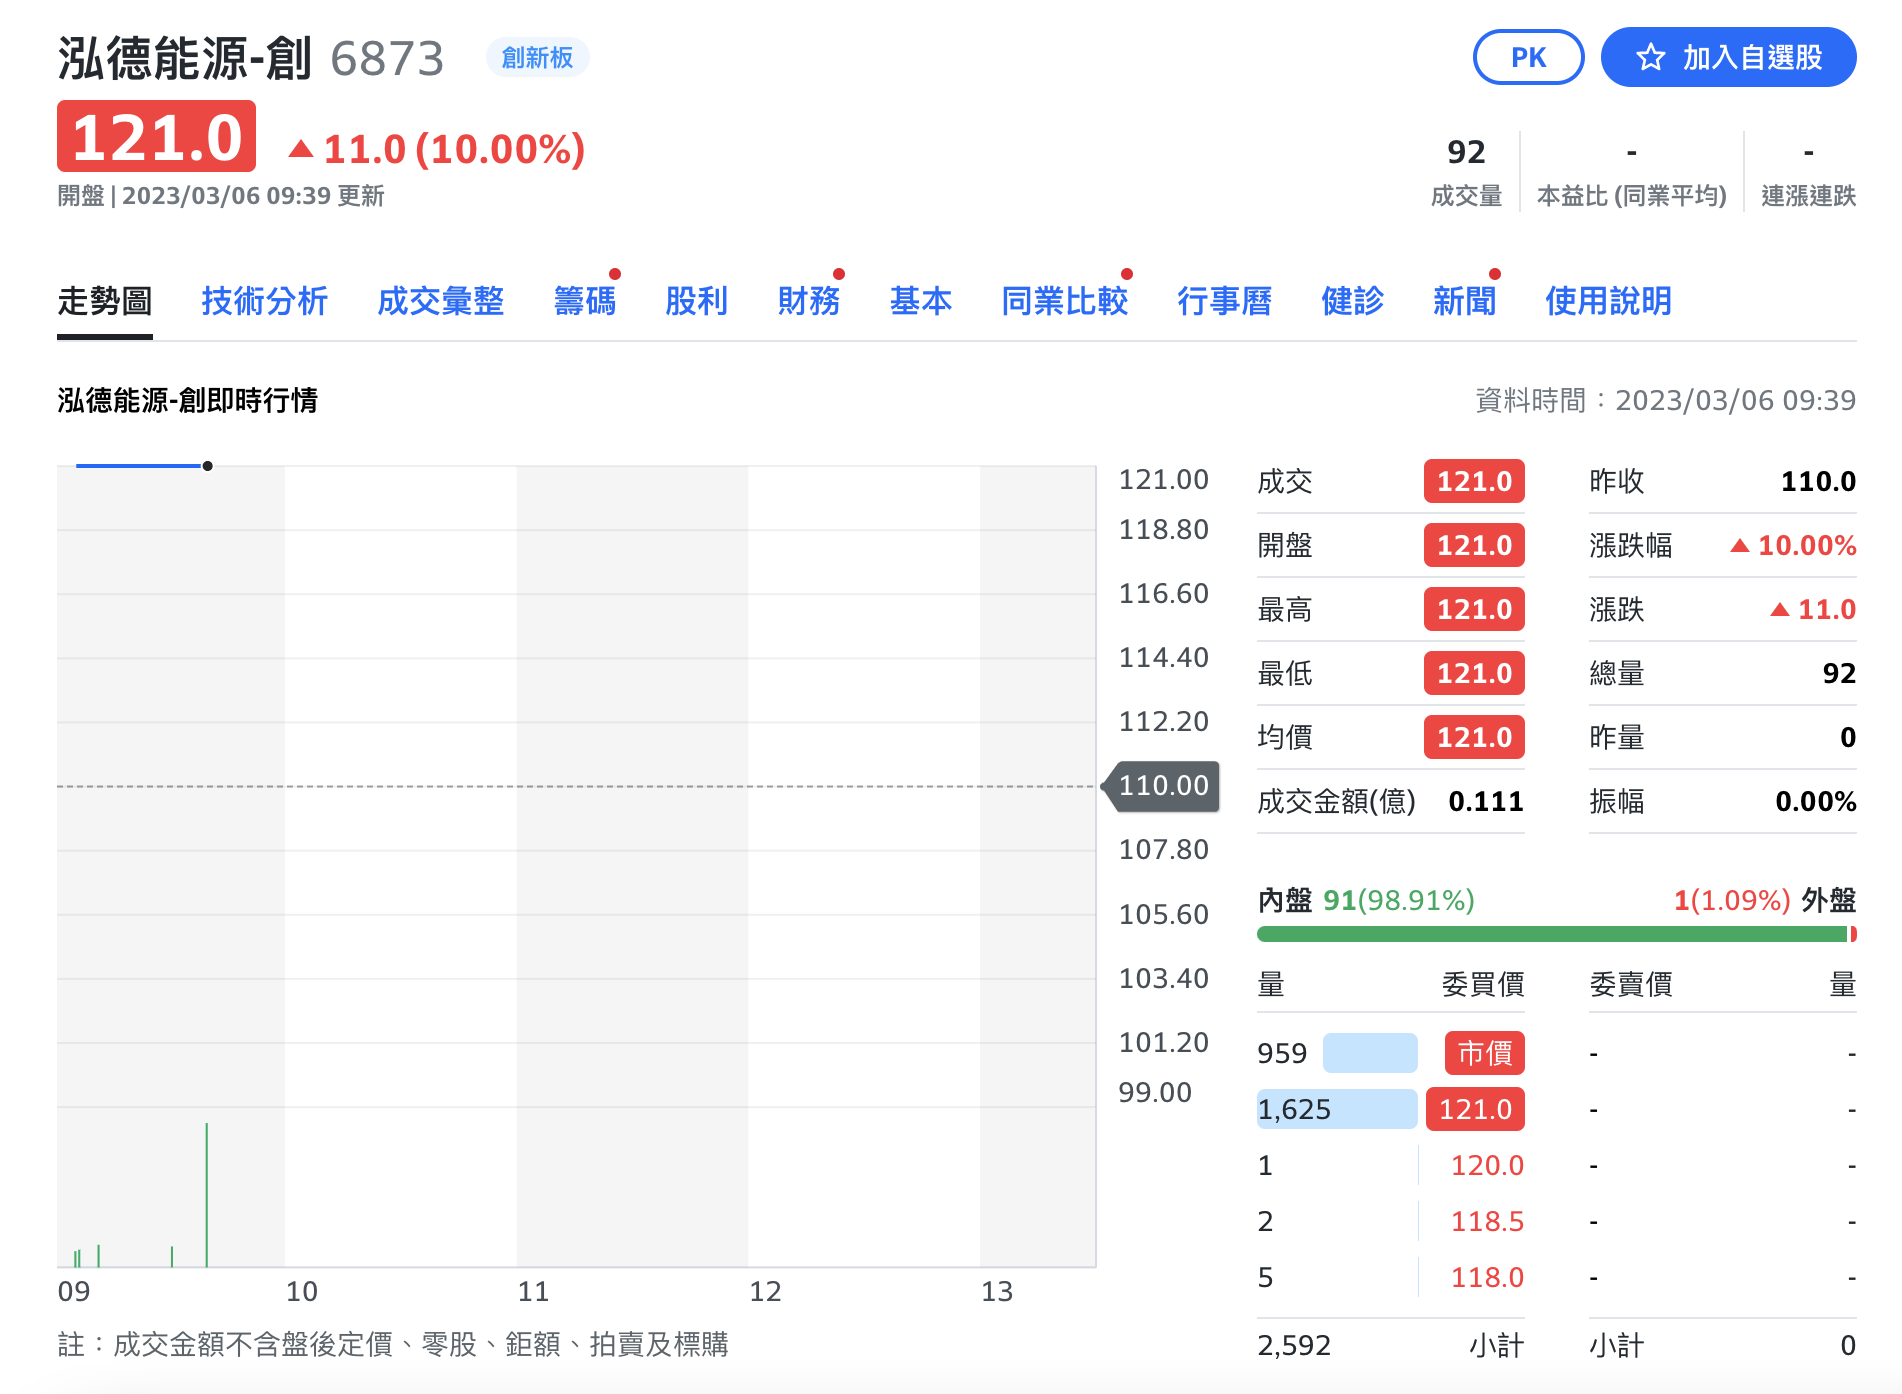Click the 創新板 badge
The image size is (1902, 1394).
[x=537, y=58]
